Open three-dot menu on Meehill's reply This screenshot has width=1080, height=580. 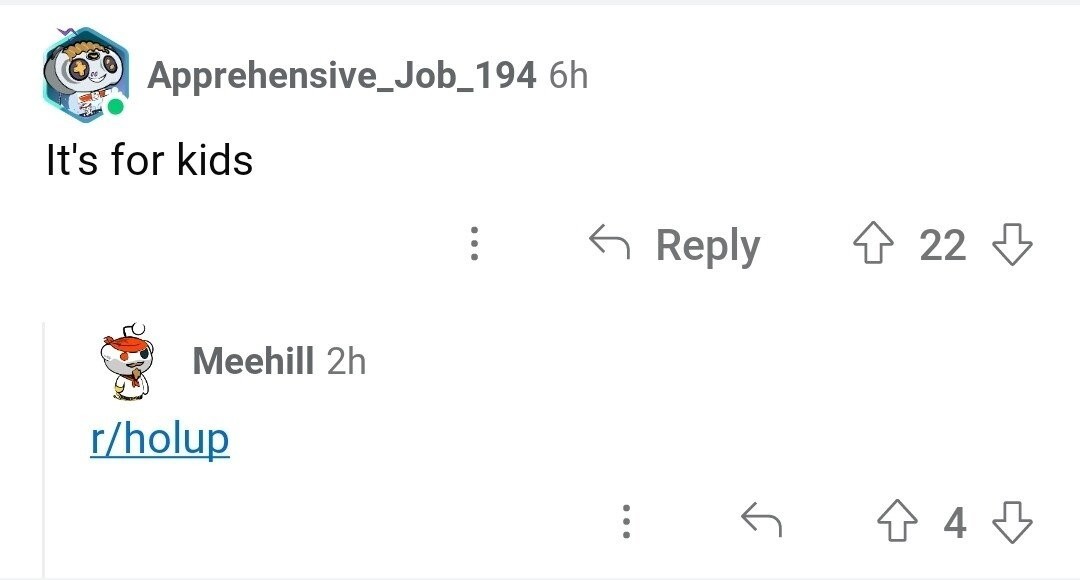pos(626,521)
